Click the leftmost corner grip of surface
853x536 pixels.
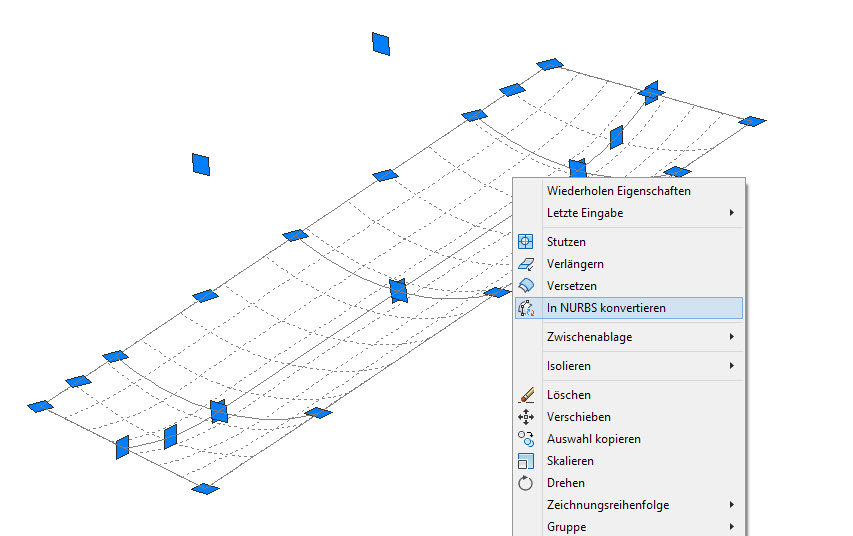point(41,406)
